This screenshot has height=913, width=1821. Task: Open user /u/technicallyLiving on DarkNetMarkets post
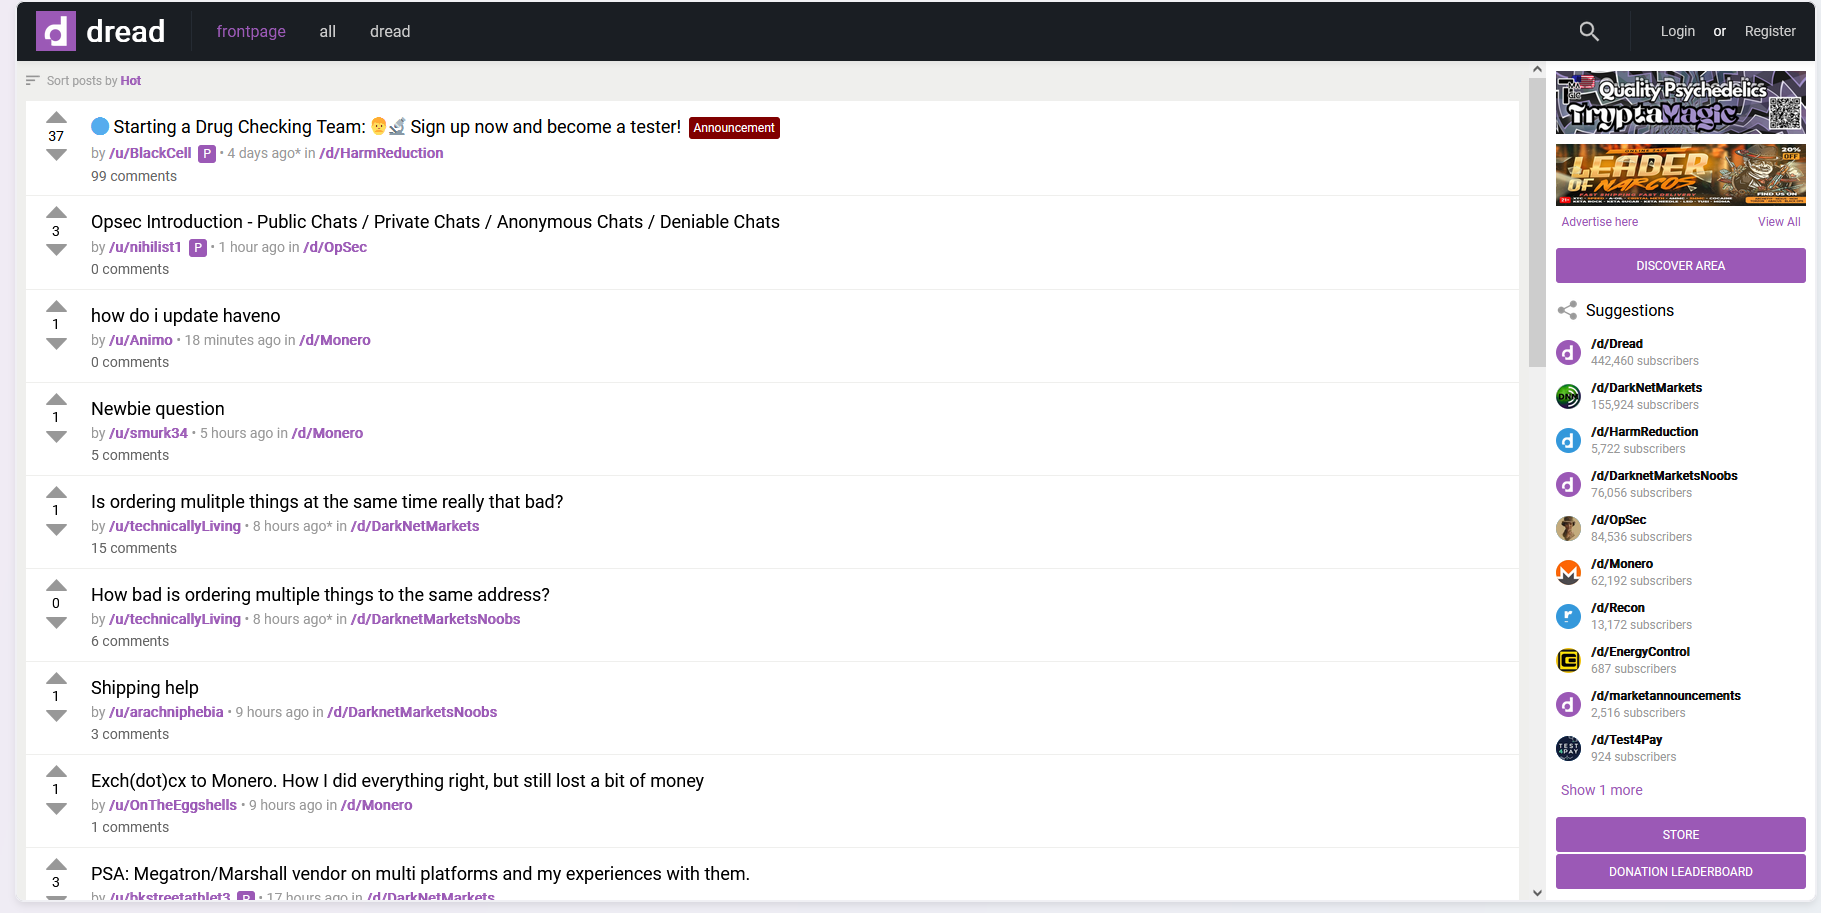(175, 526)
